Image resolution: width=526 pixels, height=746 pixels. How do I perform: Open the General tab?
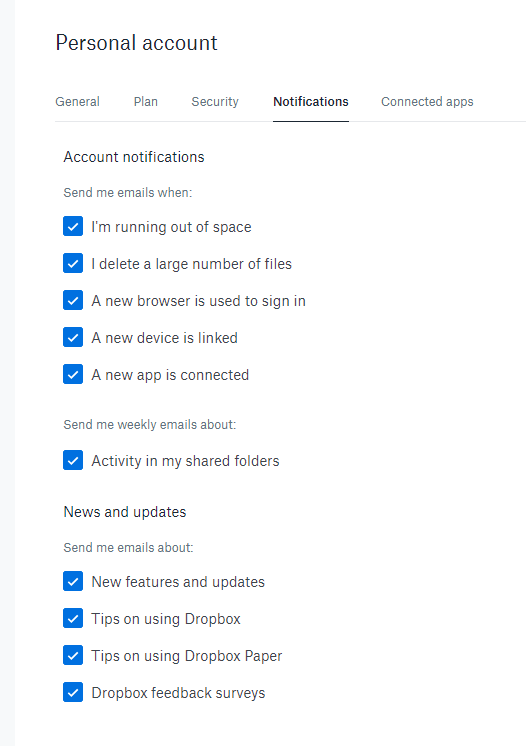point(77,102)
